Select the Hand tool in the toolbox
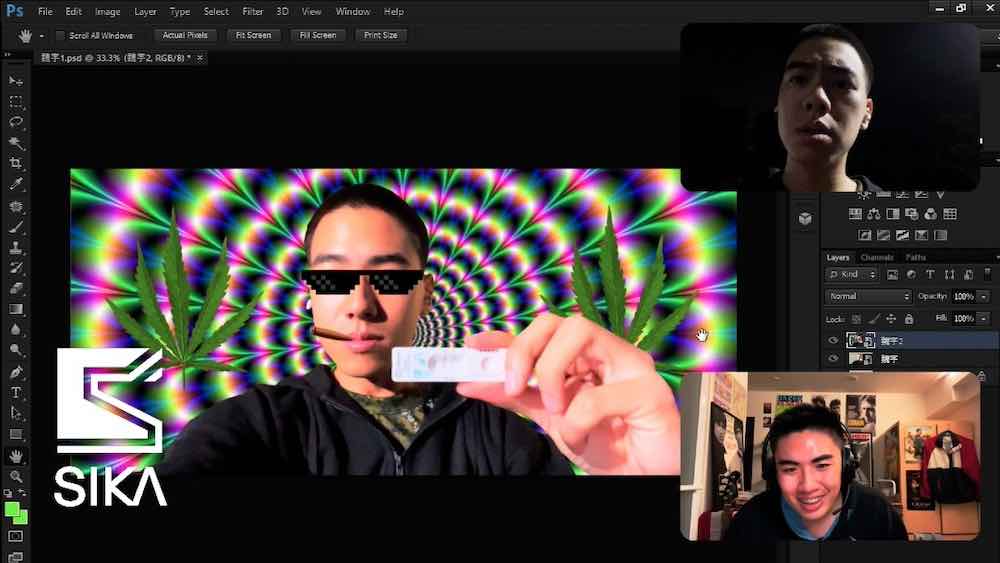1000x563 pixels. coord(16,456)
